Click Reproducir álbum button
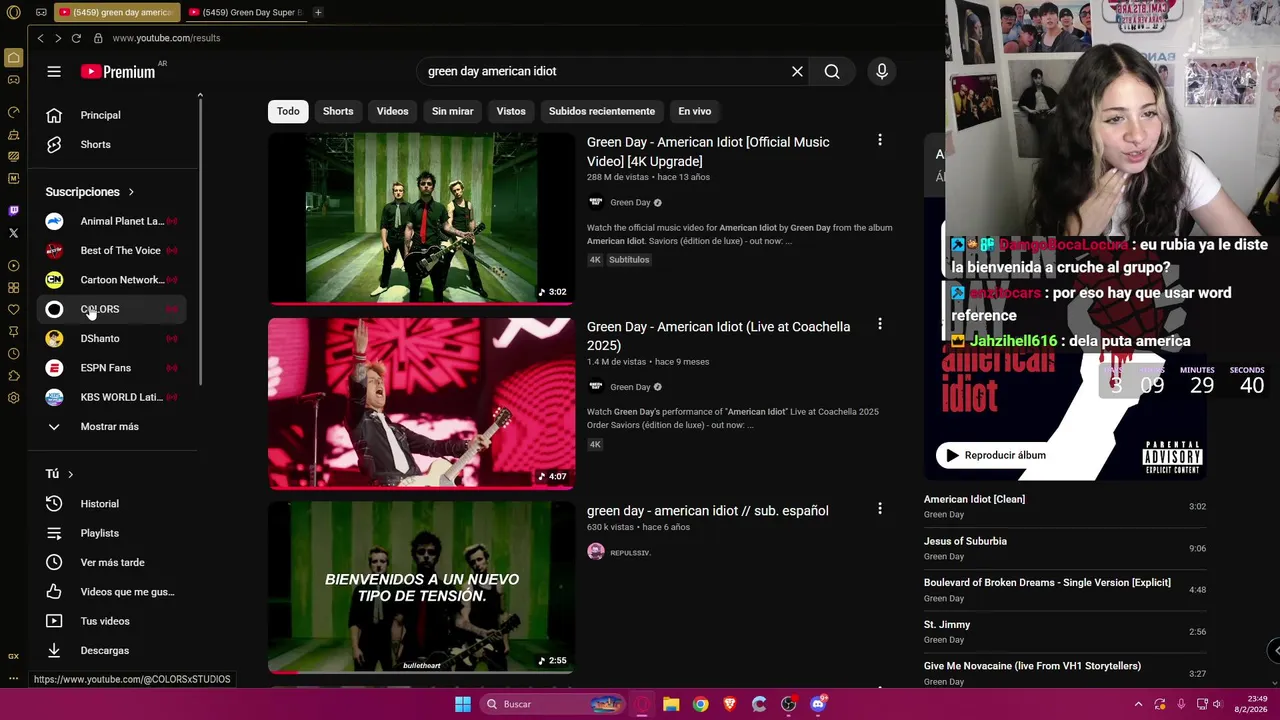Viewport: 1280px width, 720px height. 996,455
